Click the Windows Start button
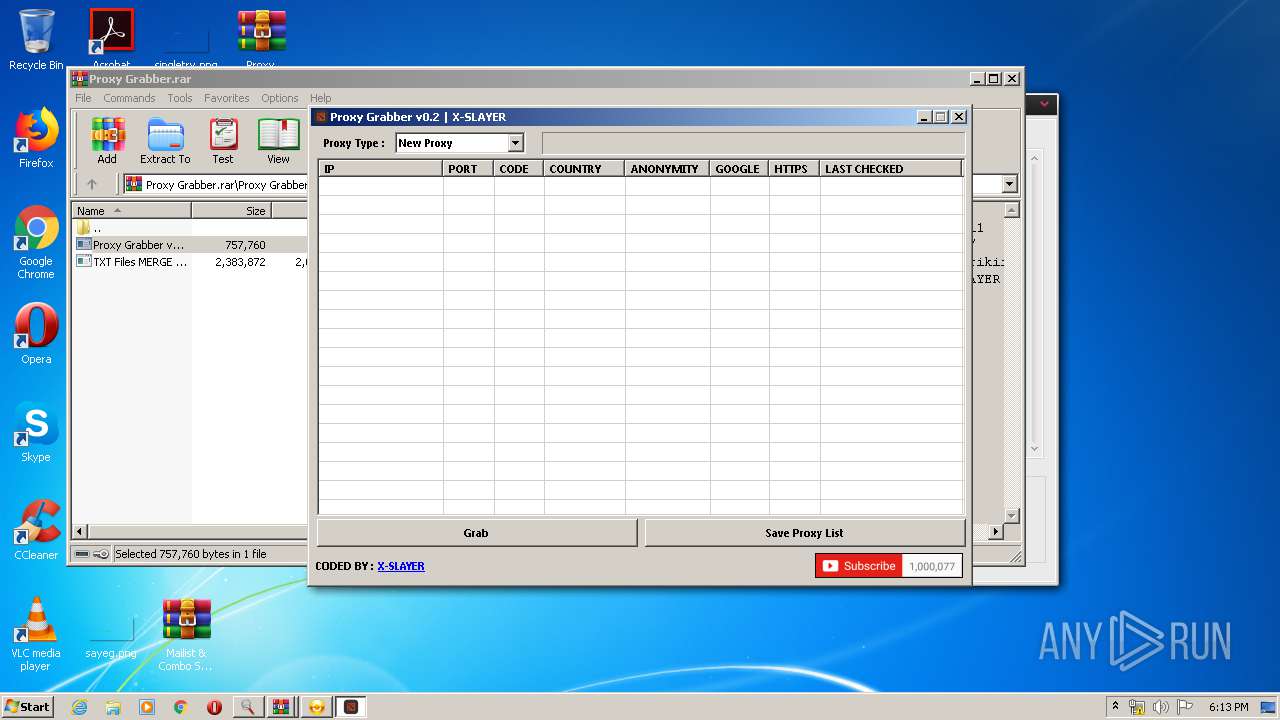This screenshot has width=1280, height=720. [27, 707]
